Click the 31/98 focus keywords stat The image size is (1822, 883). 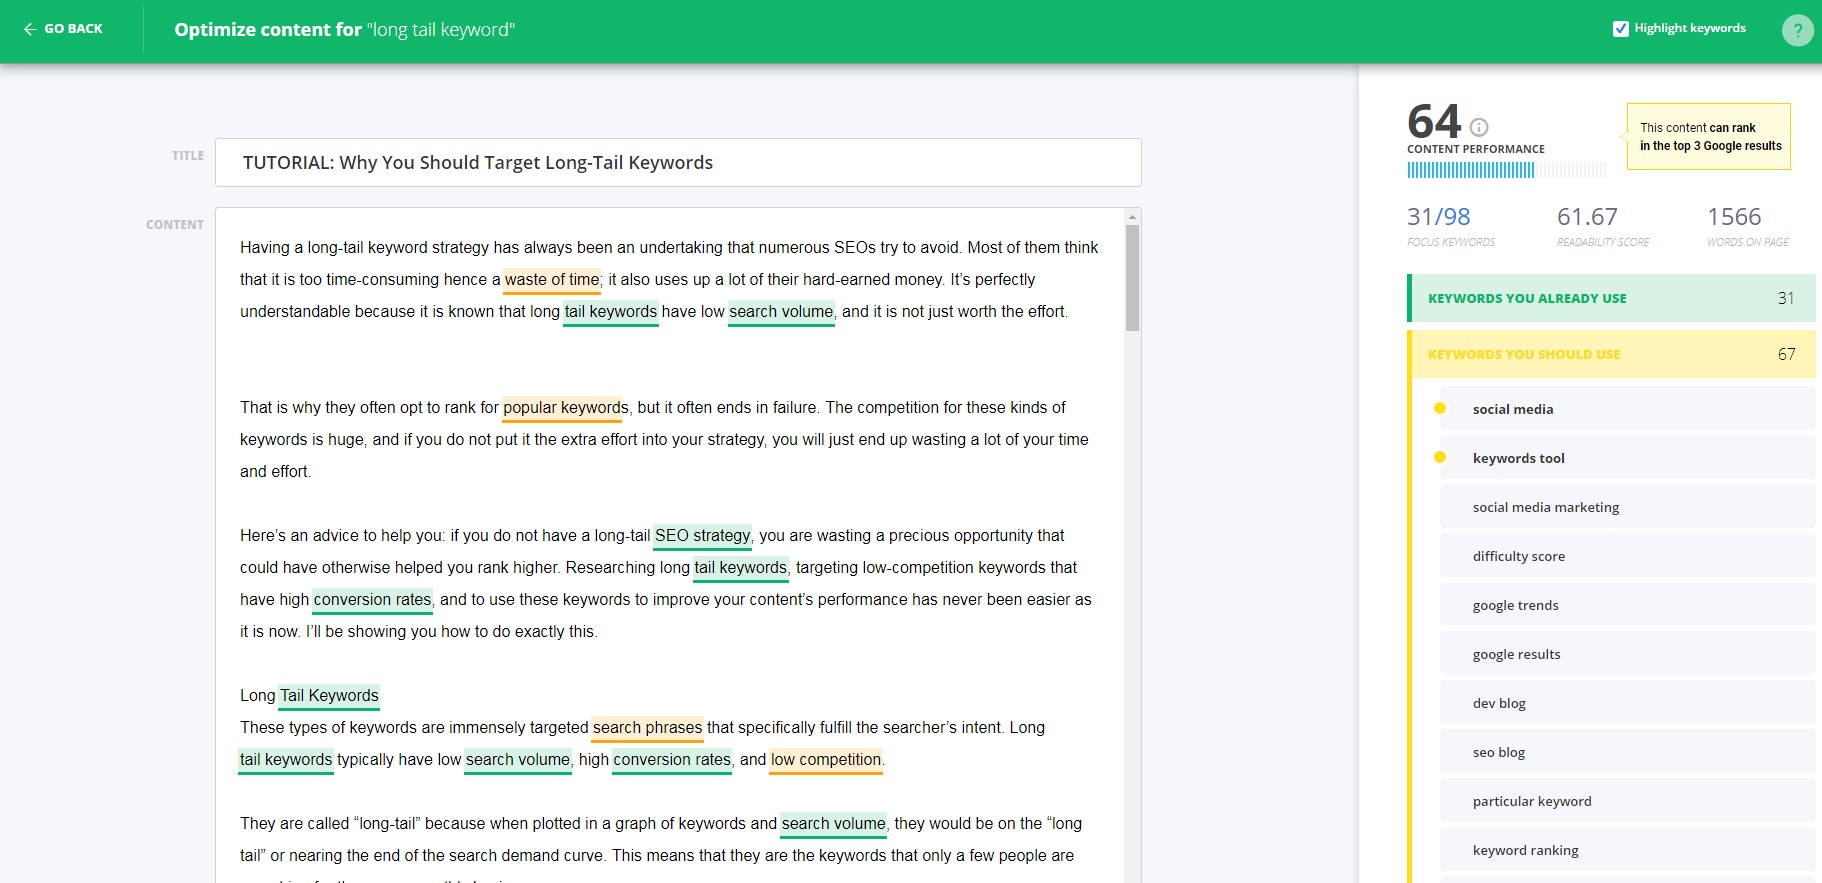(x=1438, y=217)
